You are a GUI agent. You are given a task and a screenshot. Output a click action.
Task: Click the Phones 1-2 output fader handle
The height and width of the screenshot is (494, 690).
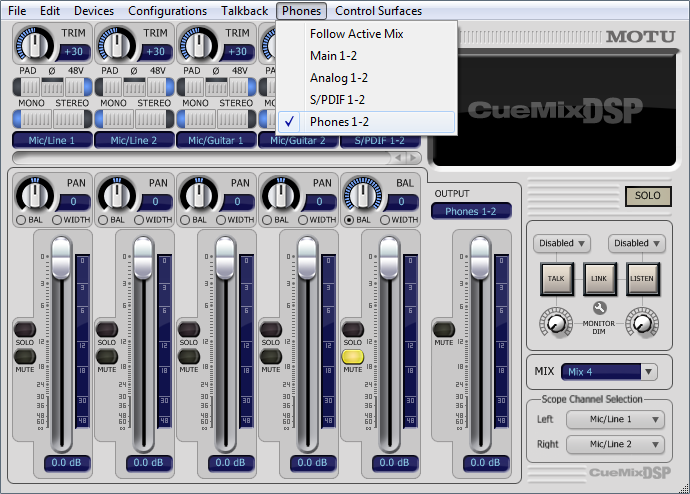click(480, 258)
